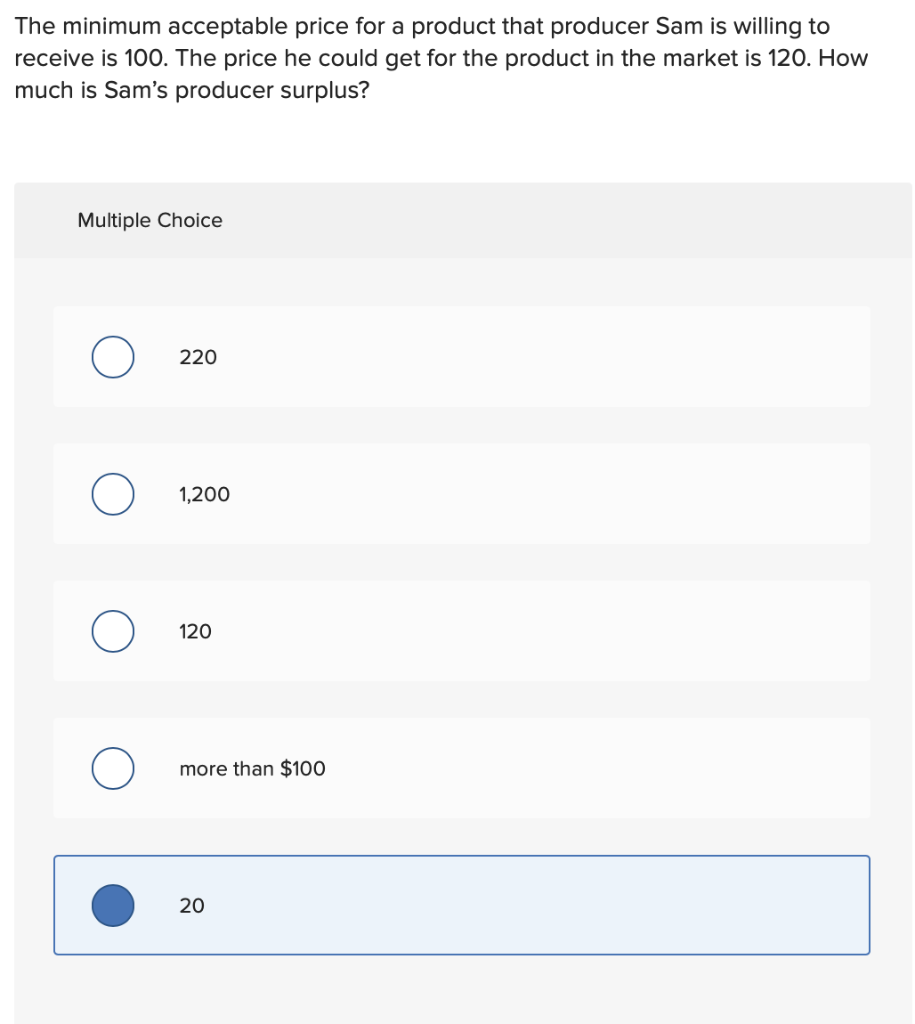The width and height of the screenshot is (915, 1024).
Task: Click the '220' answer label text
Action: [198, 357]
